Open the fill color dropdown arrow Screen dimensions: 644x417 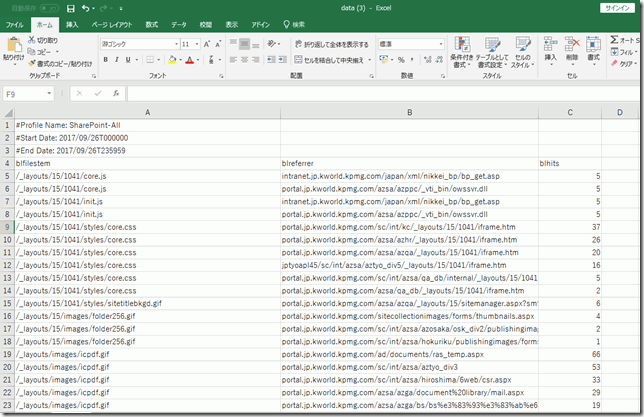point(180,60)
